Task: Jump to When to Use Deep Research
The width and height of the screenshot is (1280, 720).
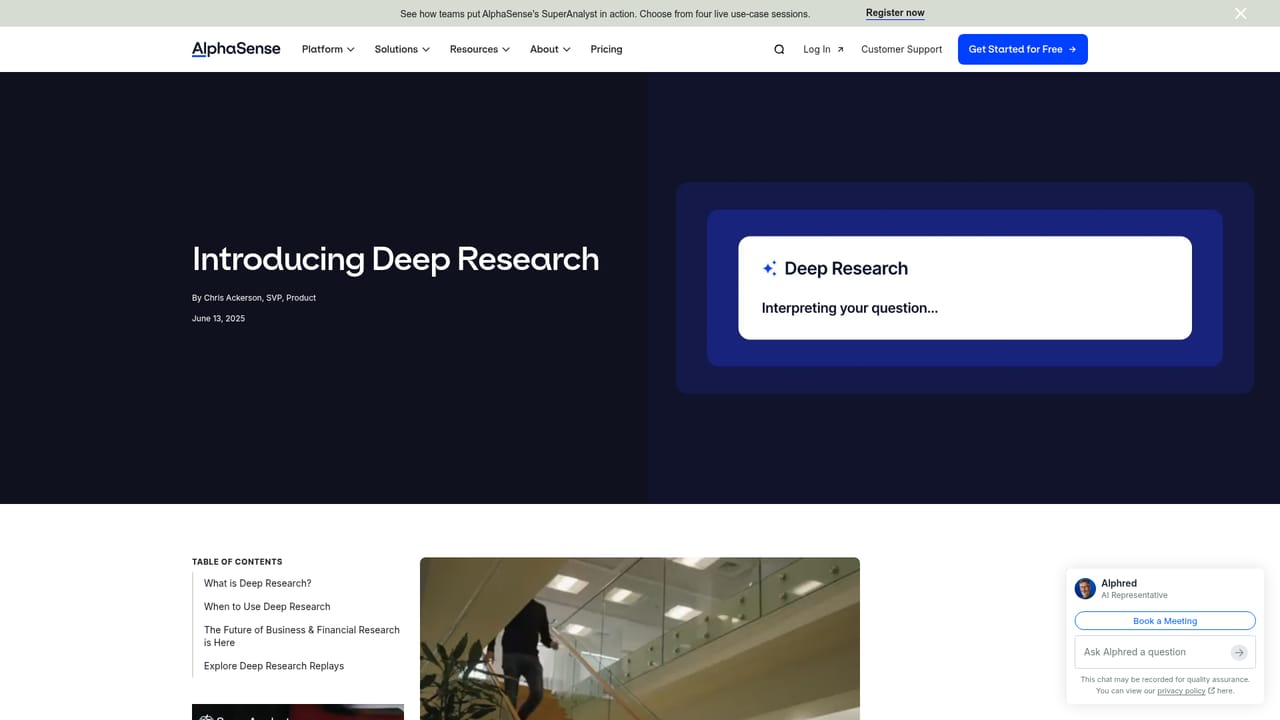Action: pos(267,606)
